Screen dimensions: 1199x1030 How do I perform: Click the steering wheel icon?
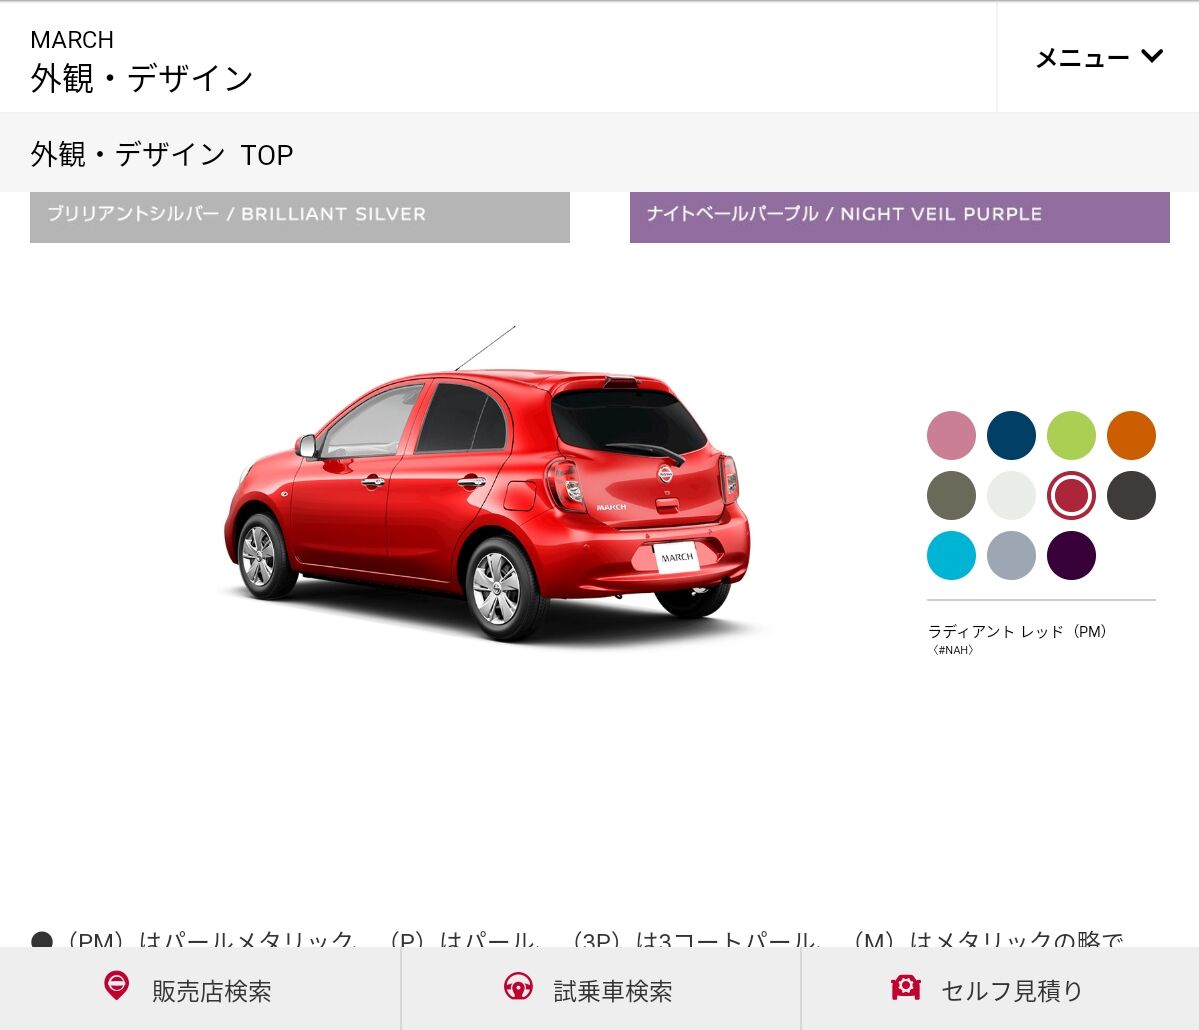click(518, 986)
